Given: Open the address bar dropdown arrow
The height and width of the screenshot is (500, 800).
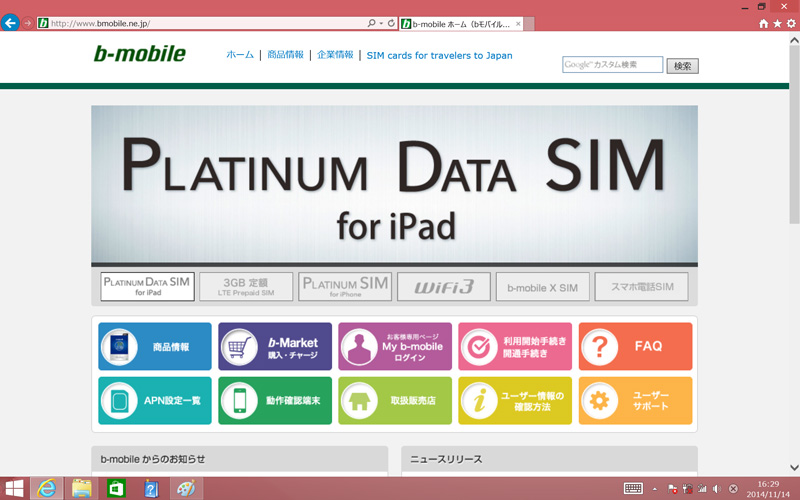Looking at the screenshot, I should coord(381,23).
